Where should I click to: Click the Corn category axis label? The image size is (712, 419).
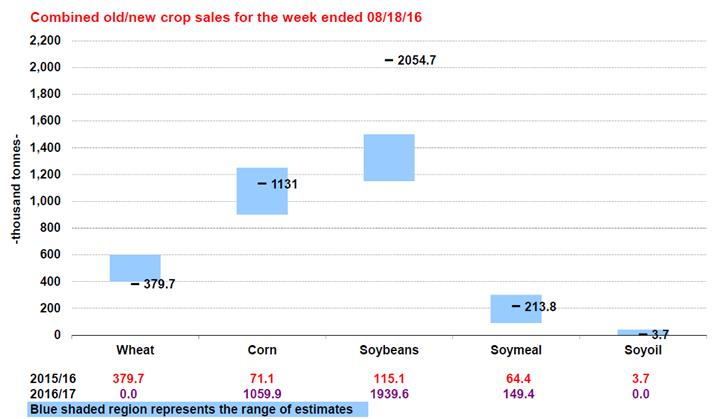[x=262, y=351]
